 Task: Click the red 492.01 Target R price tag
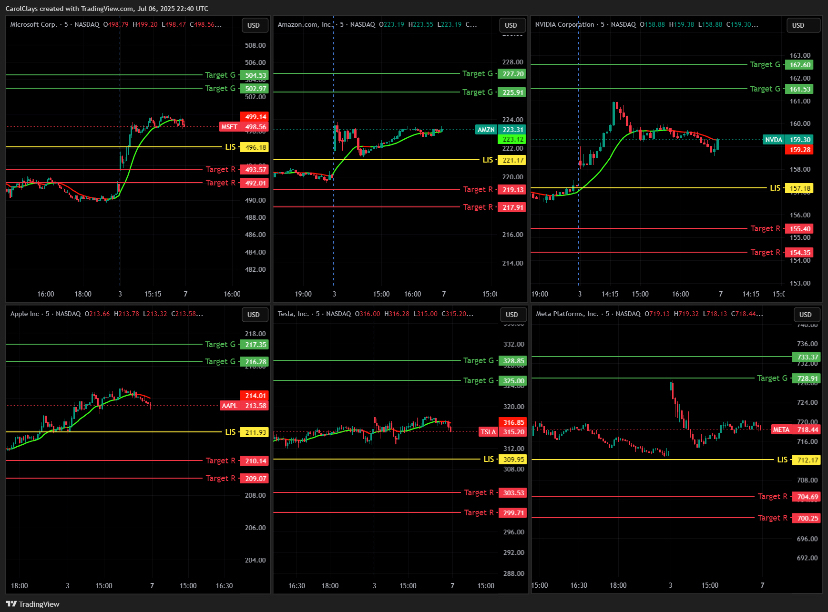click(x=254, y=183)
